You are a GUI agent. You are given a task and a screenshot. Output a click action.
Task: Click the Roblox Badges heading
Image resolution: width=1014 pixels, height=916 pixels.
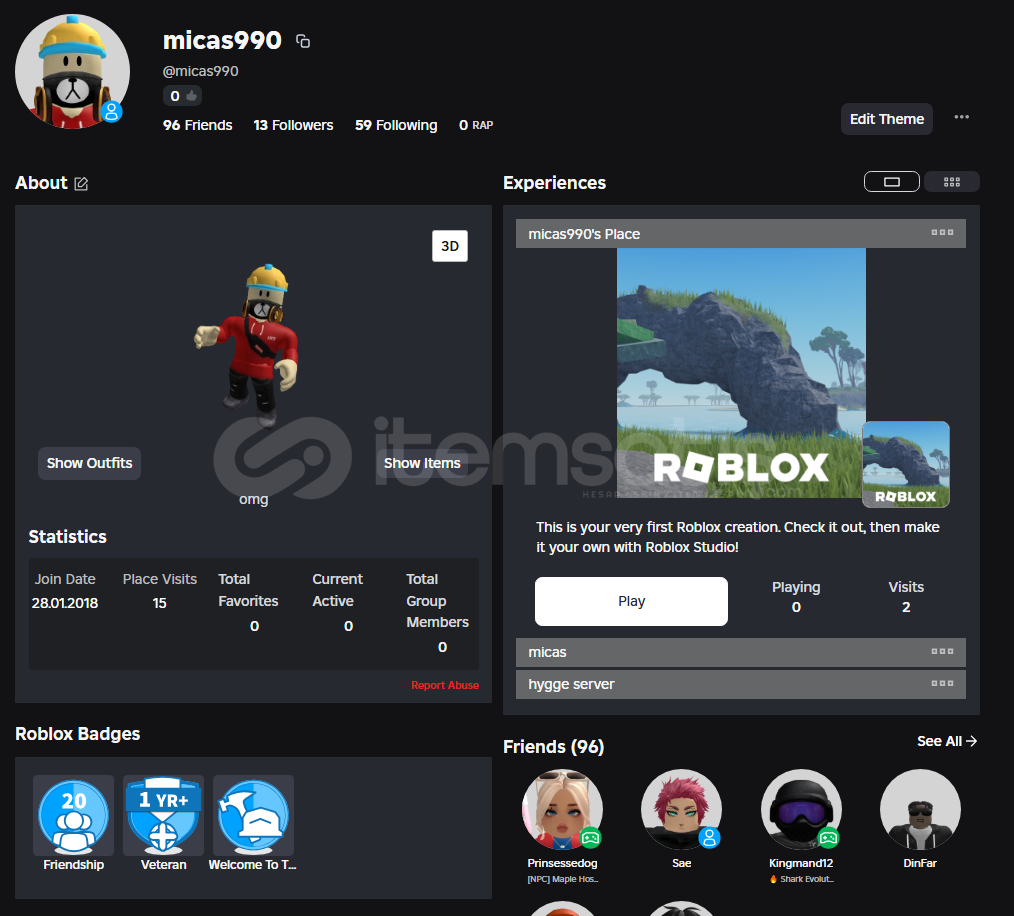(x=78, y=734)
